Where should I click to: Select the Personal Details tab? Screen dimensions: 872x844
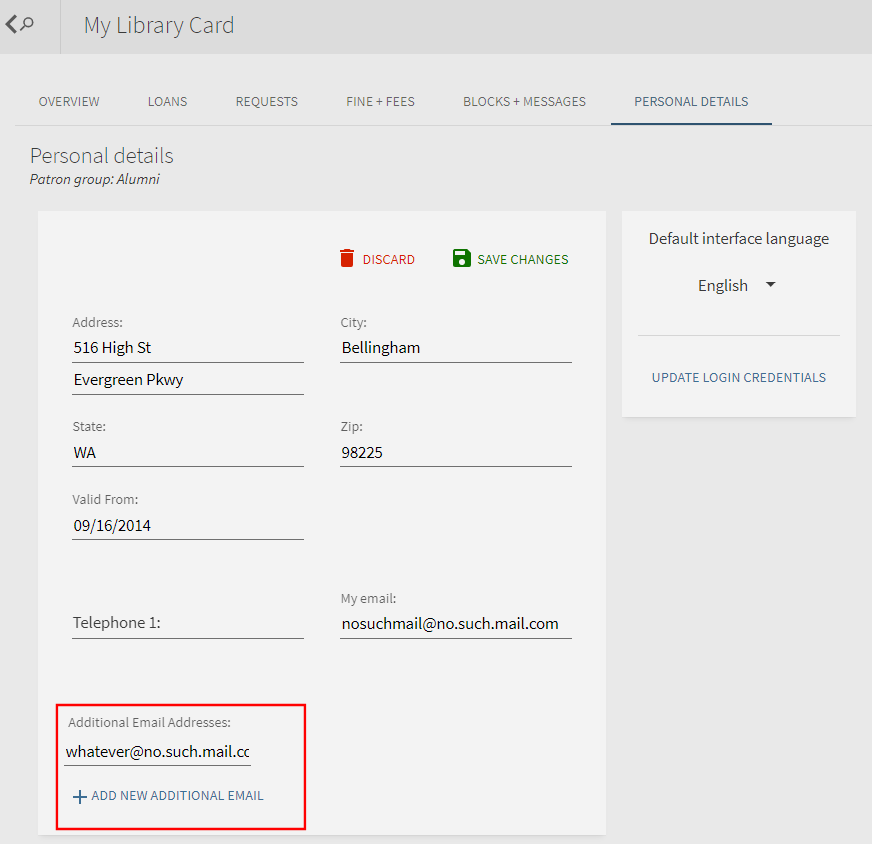(x=691, y=102)
